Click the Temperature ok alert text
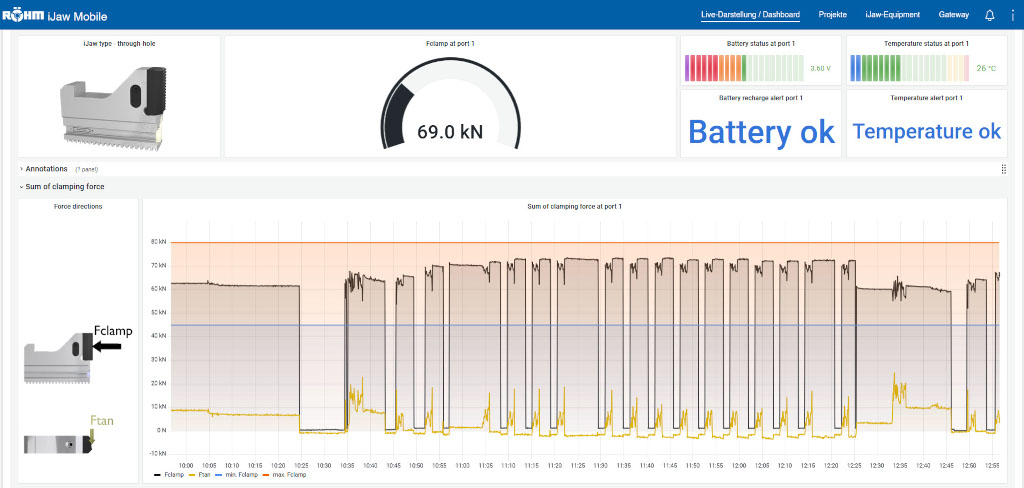This screenshot has height=488, width=1024. point(927,131)
